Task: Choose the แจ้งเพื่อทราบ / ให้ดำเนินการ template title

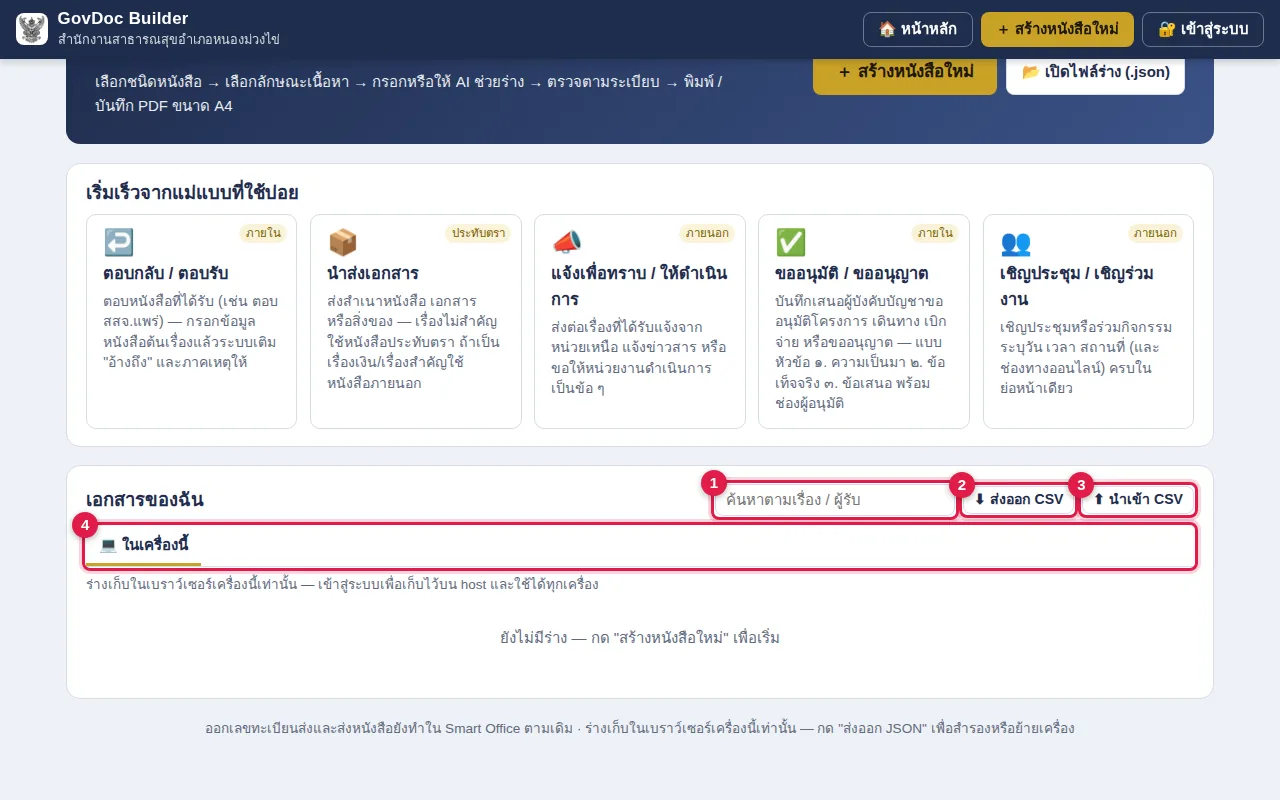Action: point(639,286)
